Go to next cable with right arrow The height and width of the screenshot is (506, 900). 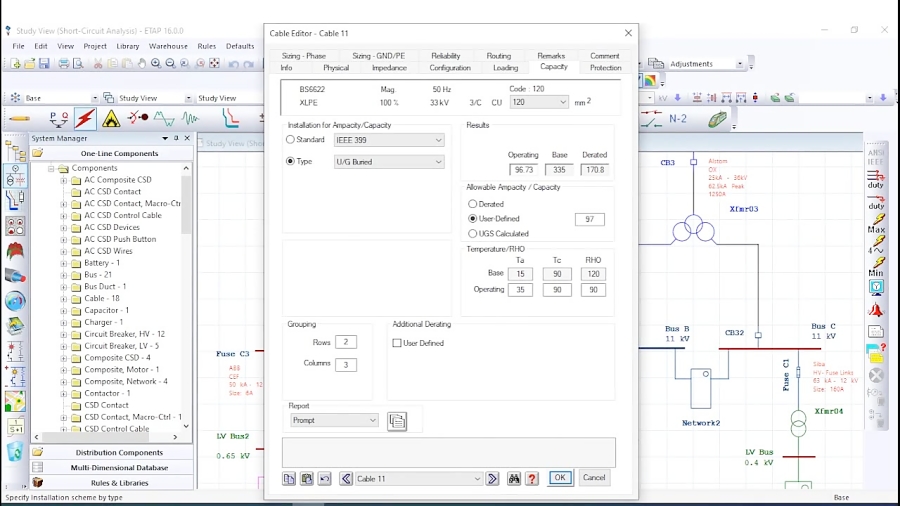click(492, 478)
